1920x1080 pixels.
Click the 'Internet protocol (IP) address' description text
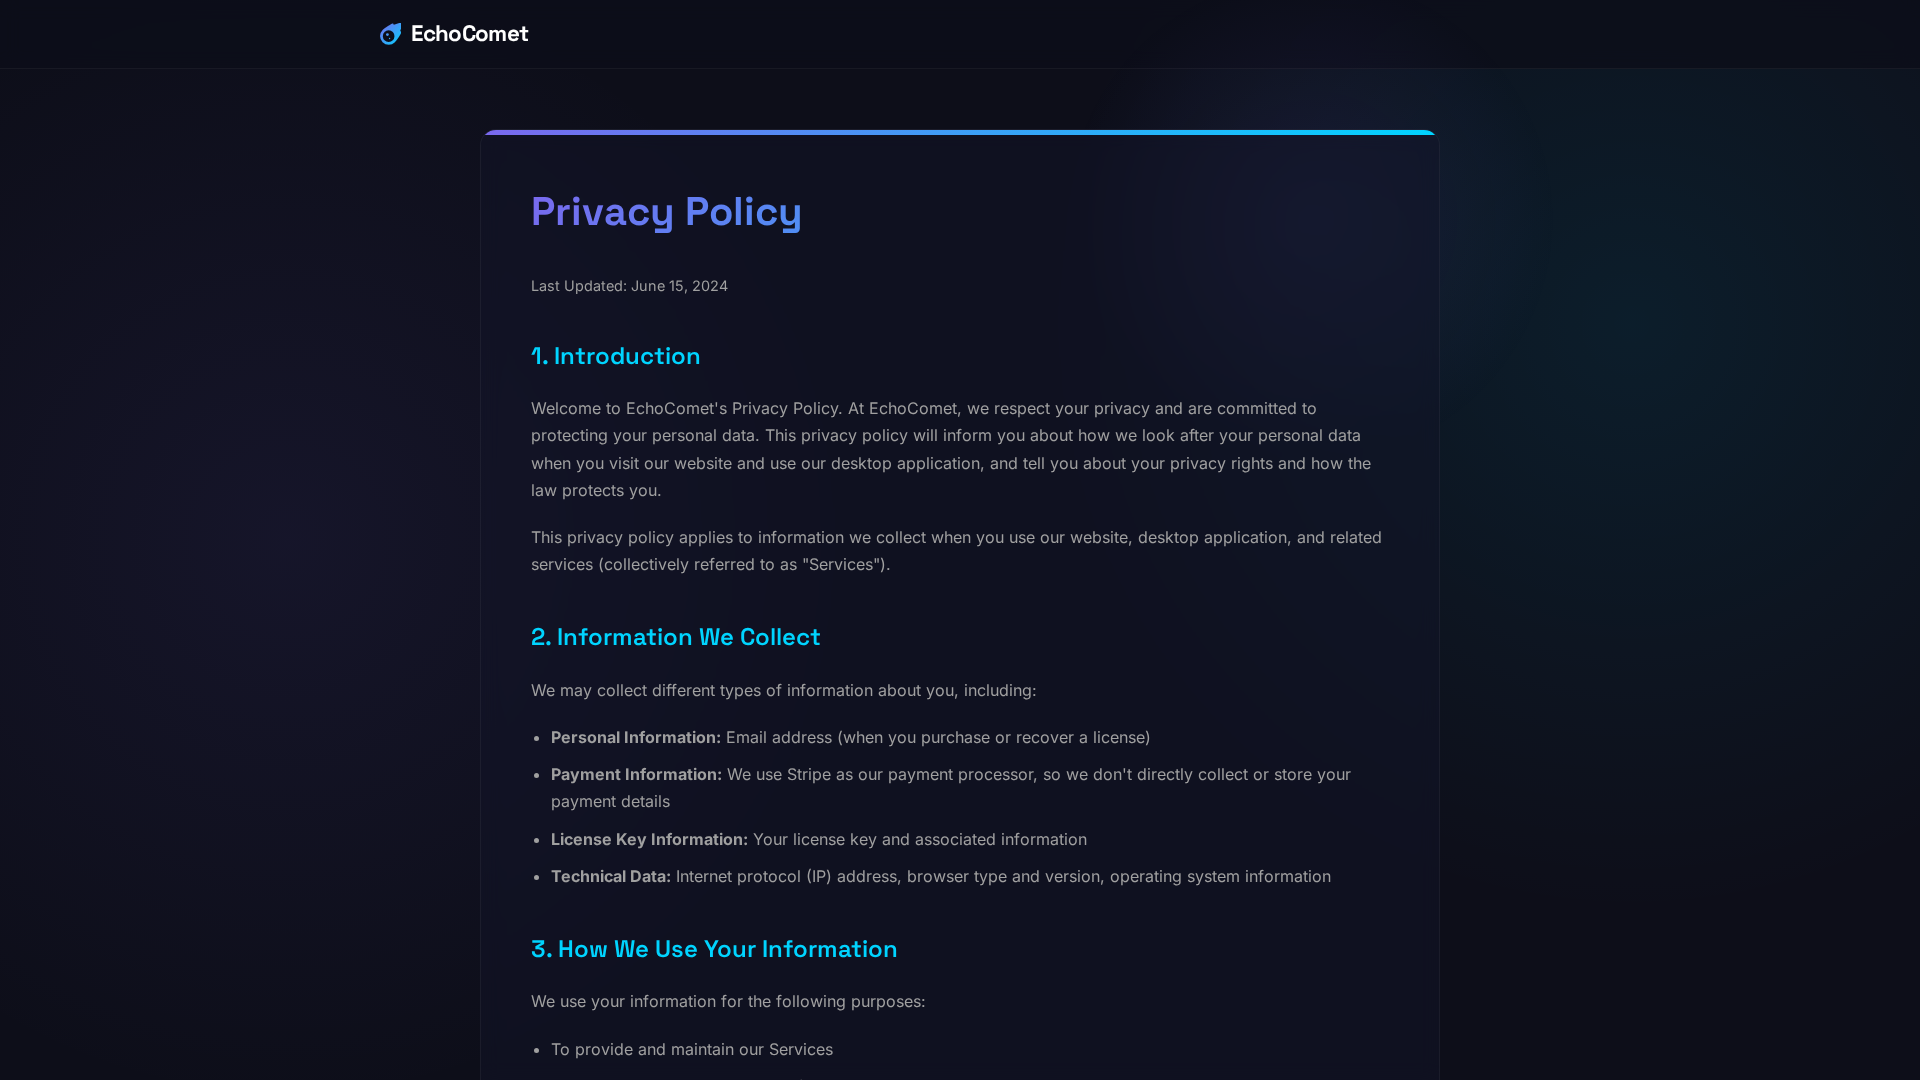point(1003,877)
